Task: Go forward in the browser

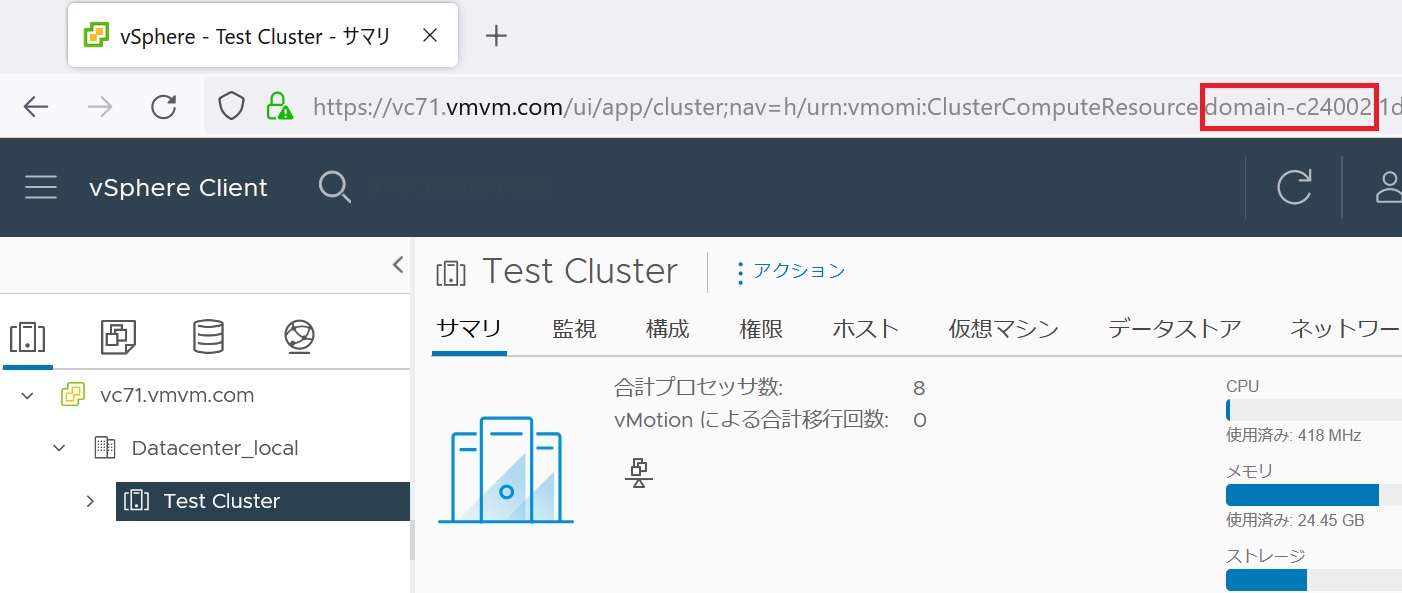Action: point(100,107)
